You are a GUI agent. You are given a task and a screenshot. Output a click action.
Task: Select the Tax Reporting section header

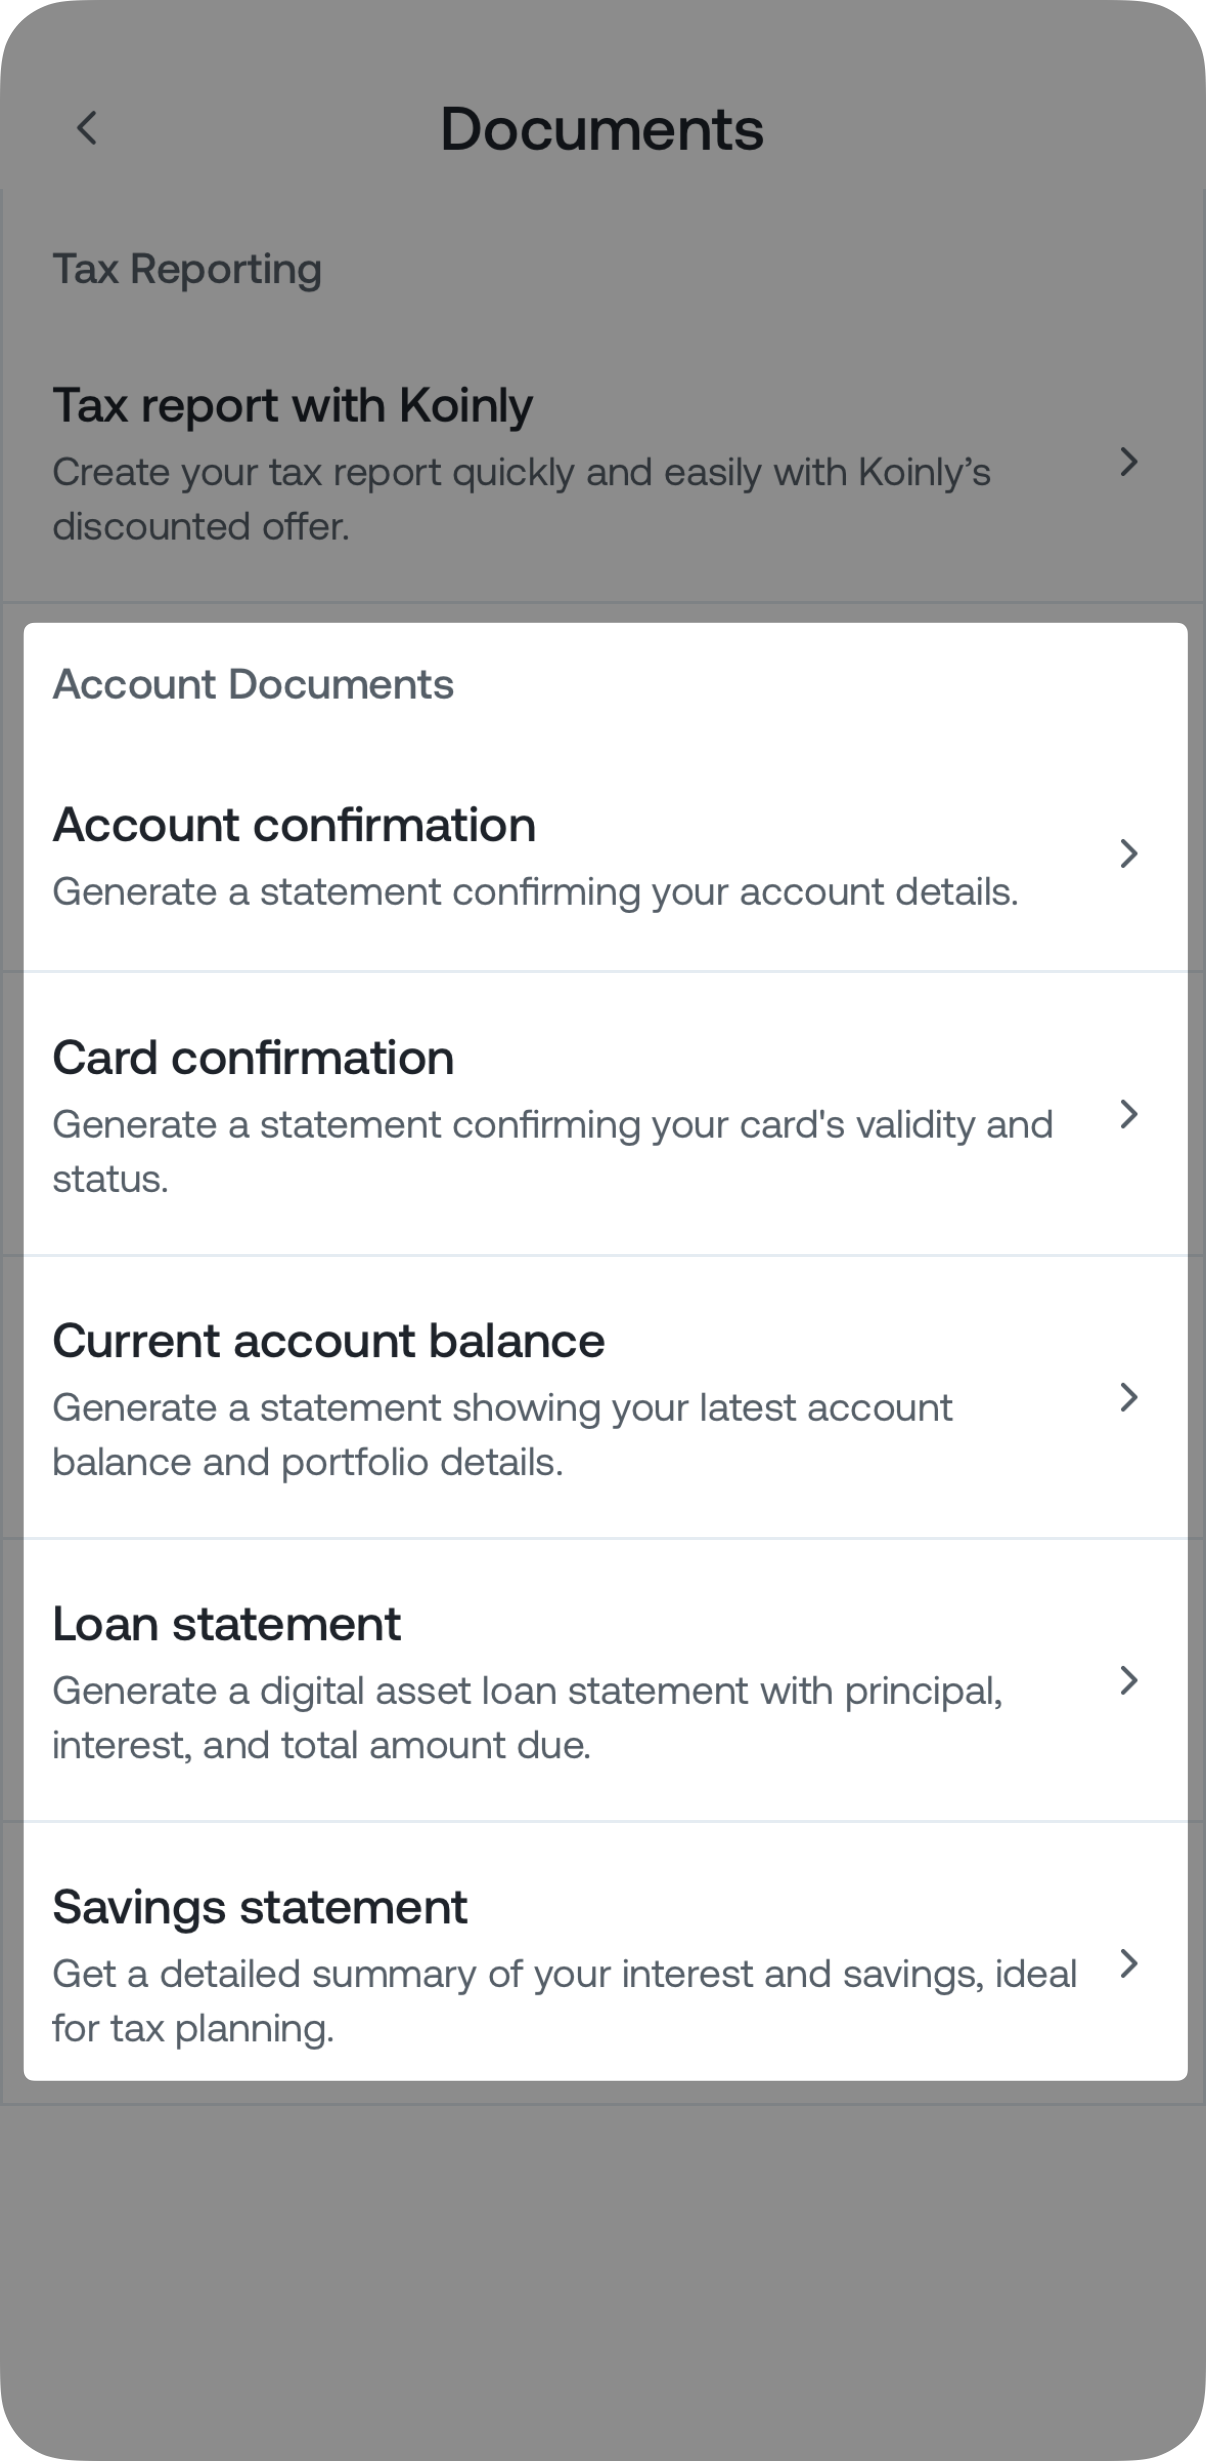pos(187,267)
